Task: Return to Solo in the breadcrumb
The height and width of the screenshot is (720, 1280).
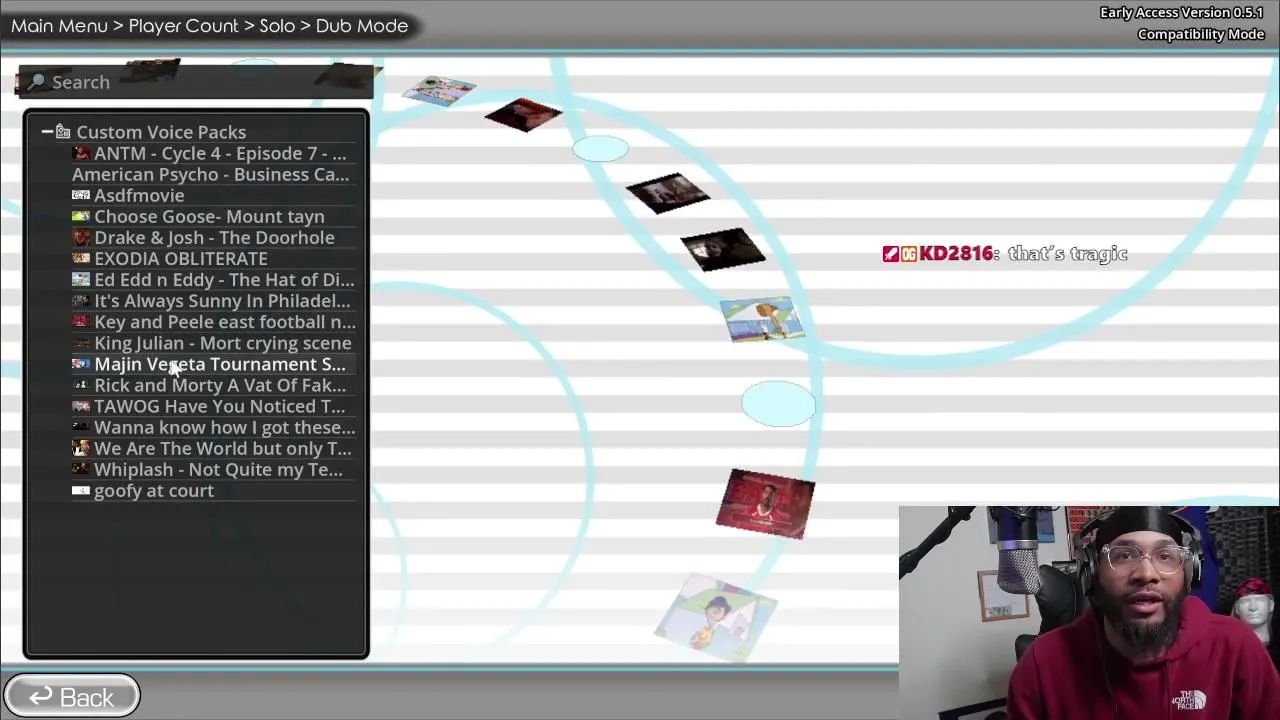Action: click(277, 26)
